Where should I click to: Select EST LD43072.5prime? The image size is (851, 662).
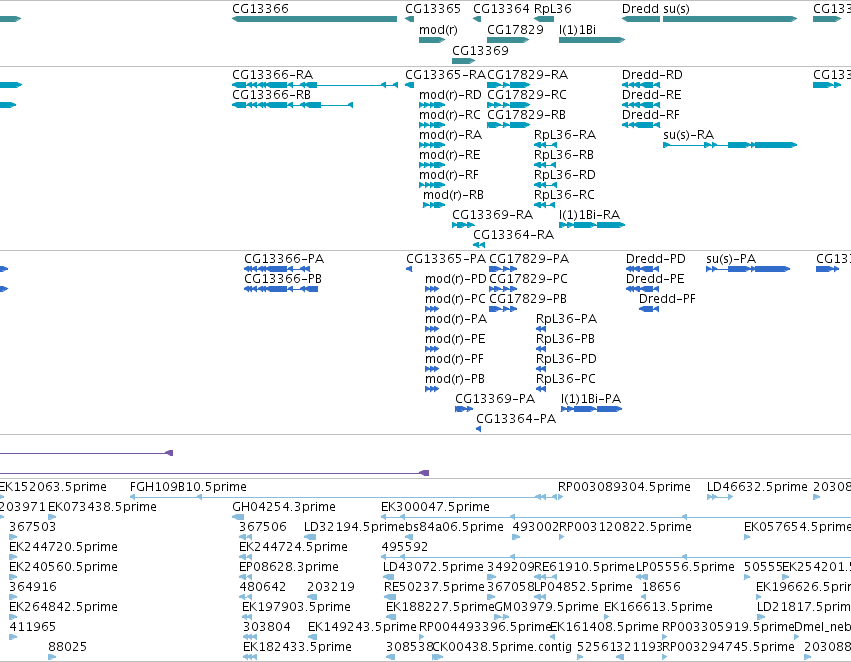(x=433, y=567)
